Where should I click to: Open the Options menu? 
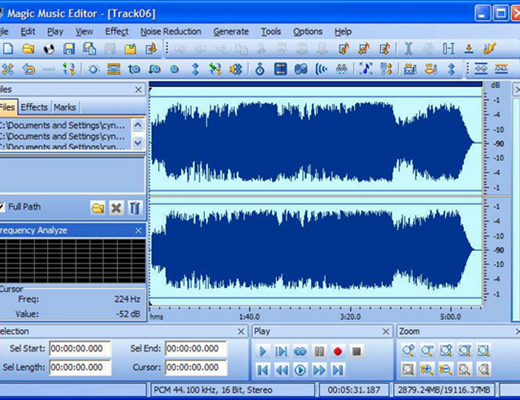(308, 32)
